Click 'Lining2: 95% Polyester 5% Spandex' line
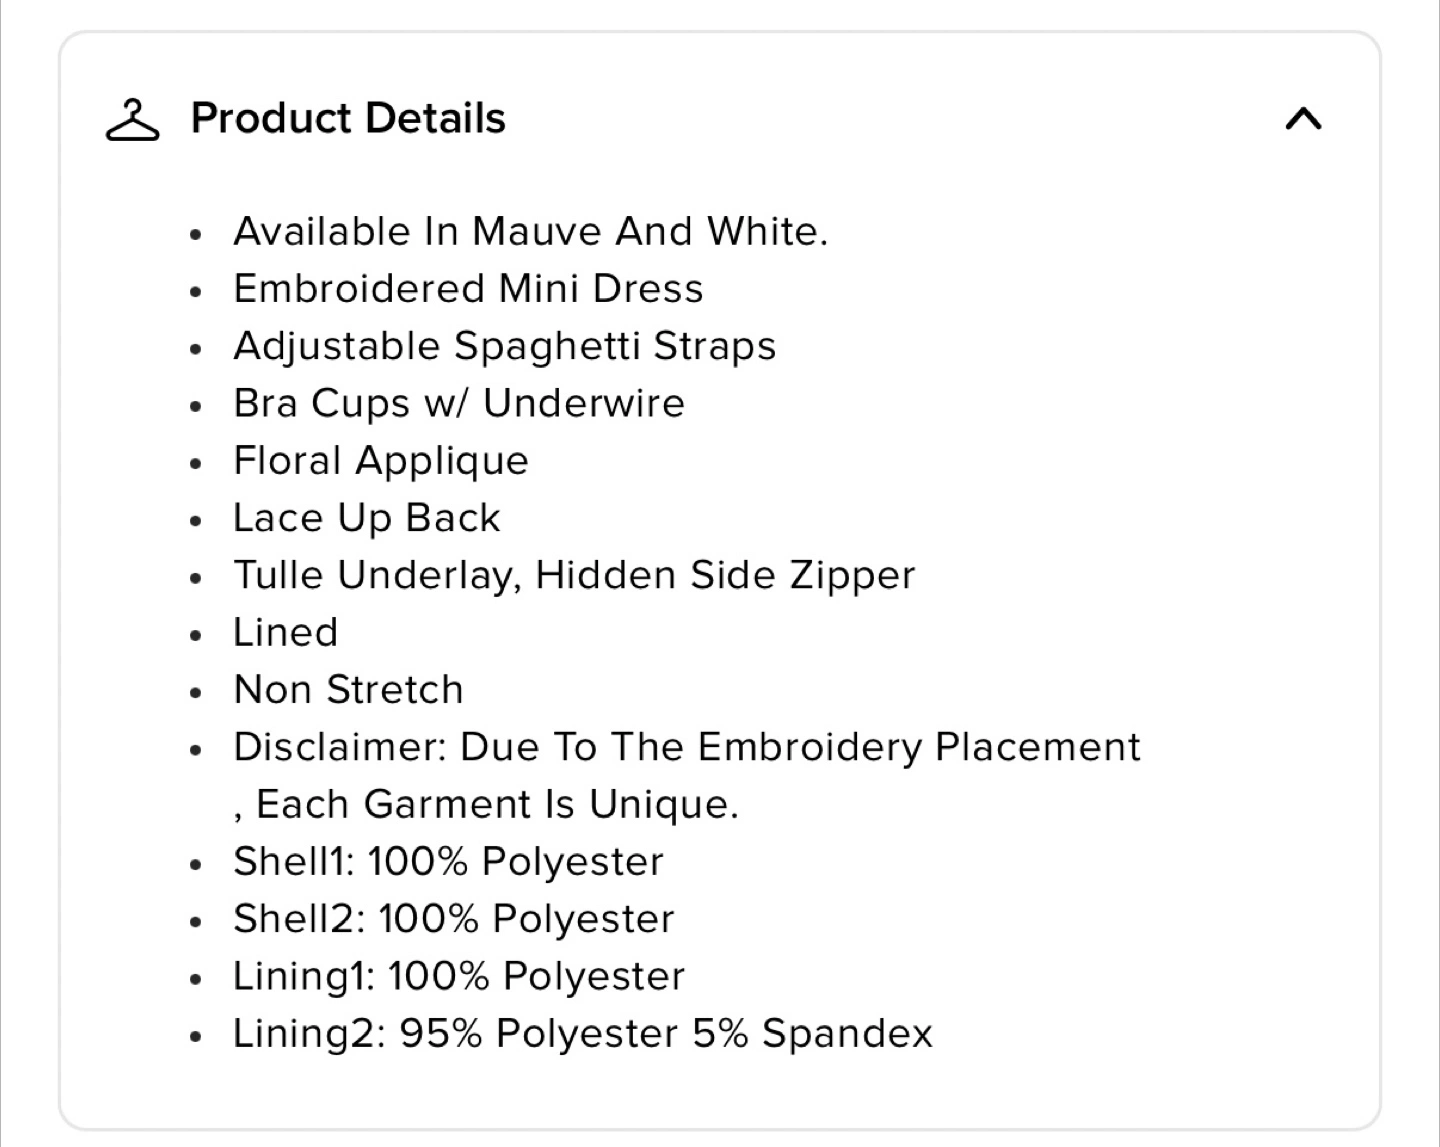1440x1147 pixels. [x=583, y=1034]
